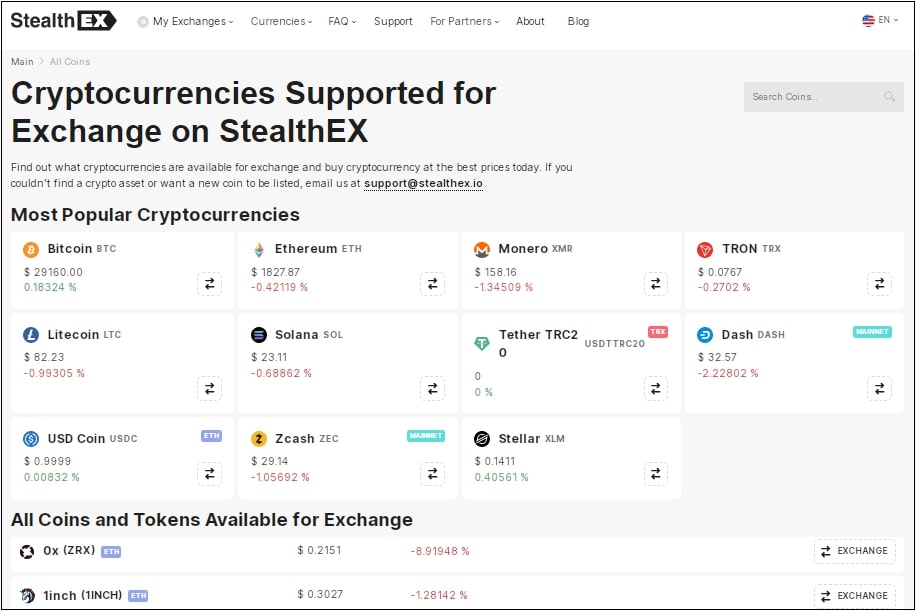Open the EN language selector
916x611 pixels.
point(880,20)
